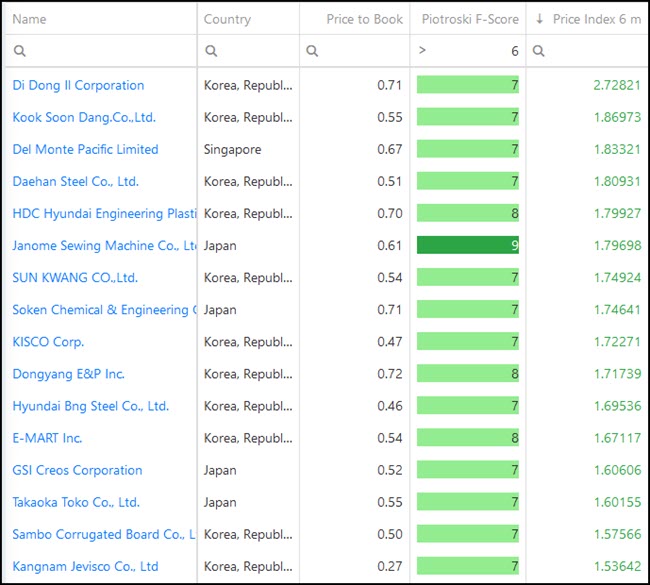Image resolution: width=650 pixels, height=585 pixels.
Task: Select Price to Book value 0.46
Action: click(390, 406)
